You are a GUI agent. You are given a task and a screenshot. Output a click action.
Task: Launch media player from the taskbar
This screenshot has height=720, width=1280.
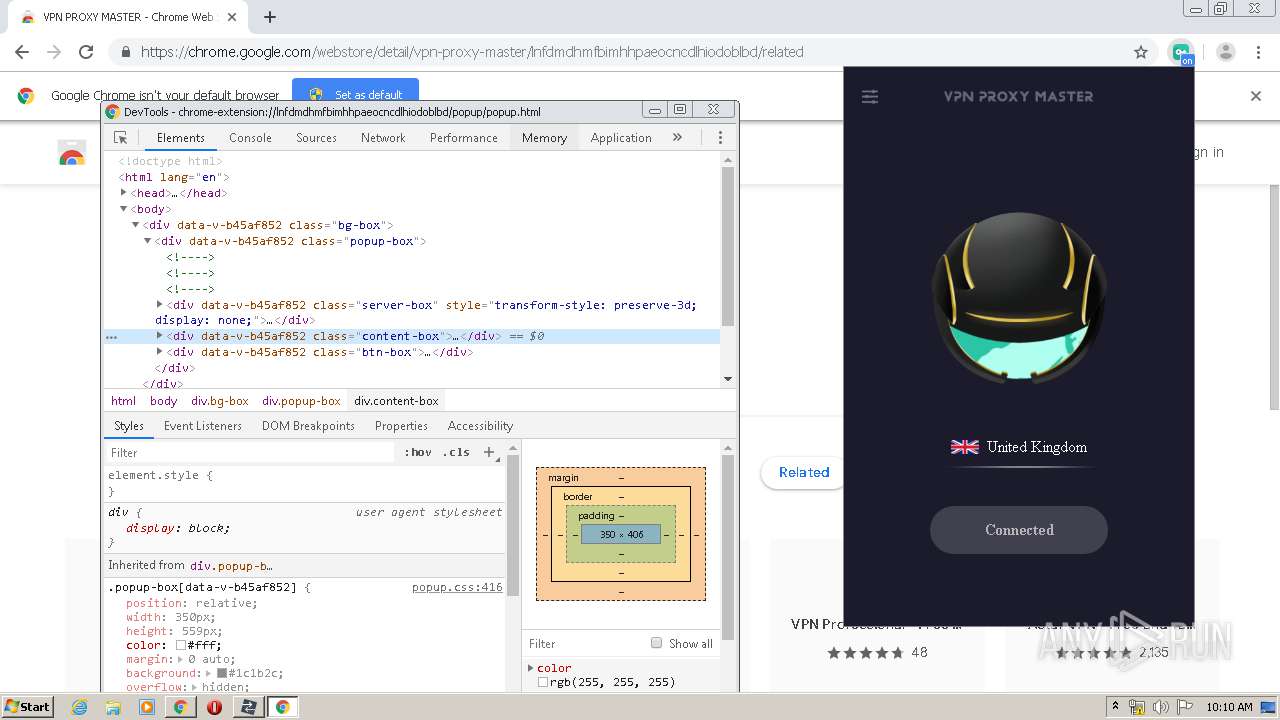tap(147, 707)
